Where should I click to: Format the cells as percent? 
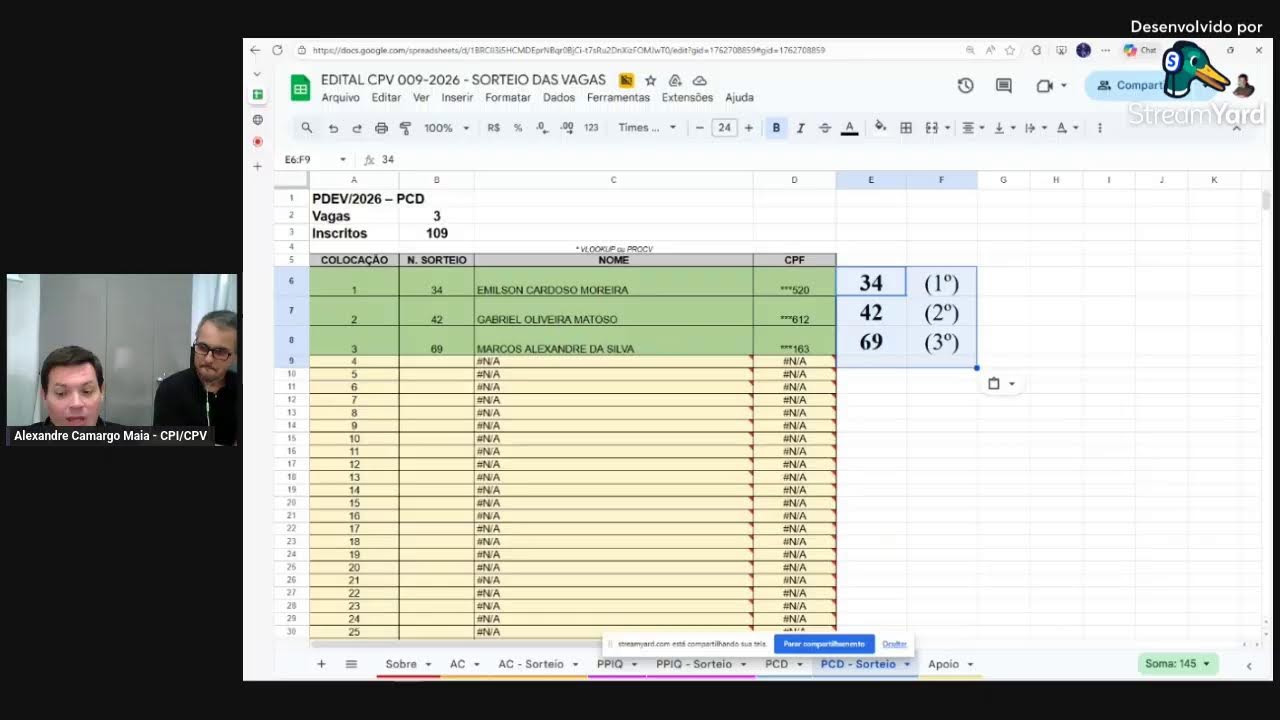pos(518,128)
